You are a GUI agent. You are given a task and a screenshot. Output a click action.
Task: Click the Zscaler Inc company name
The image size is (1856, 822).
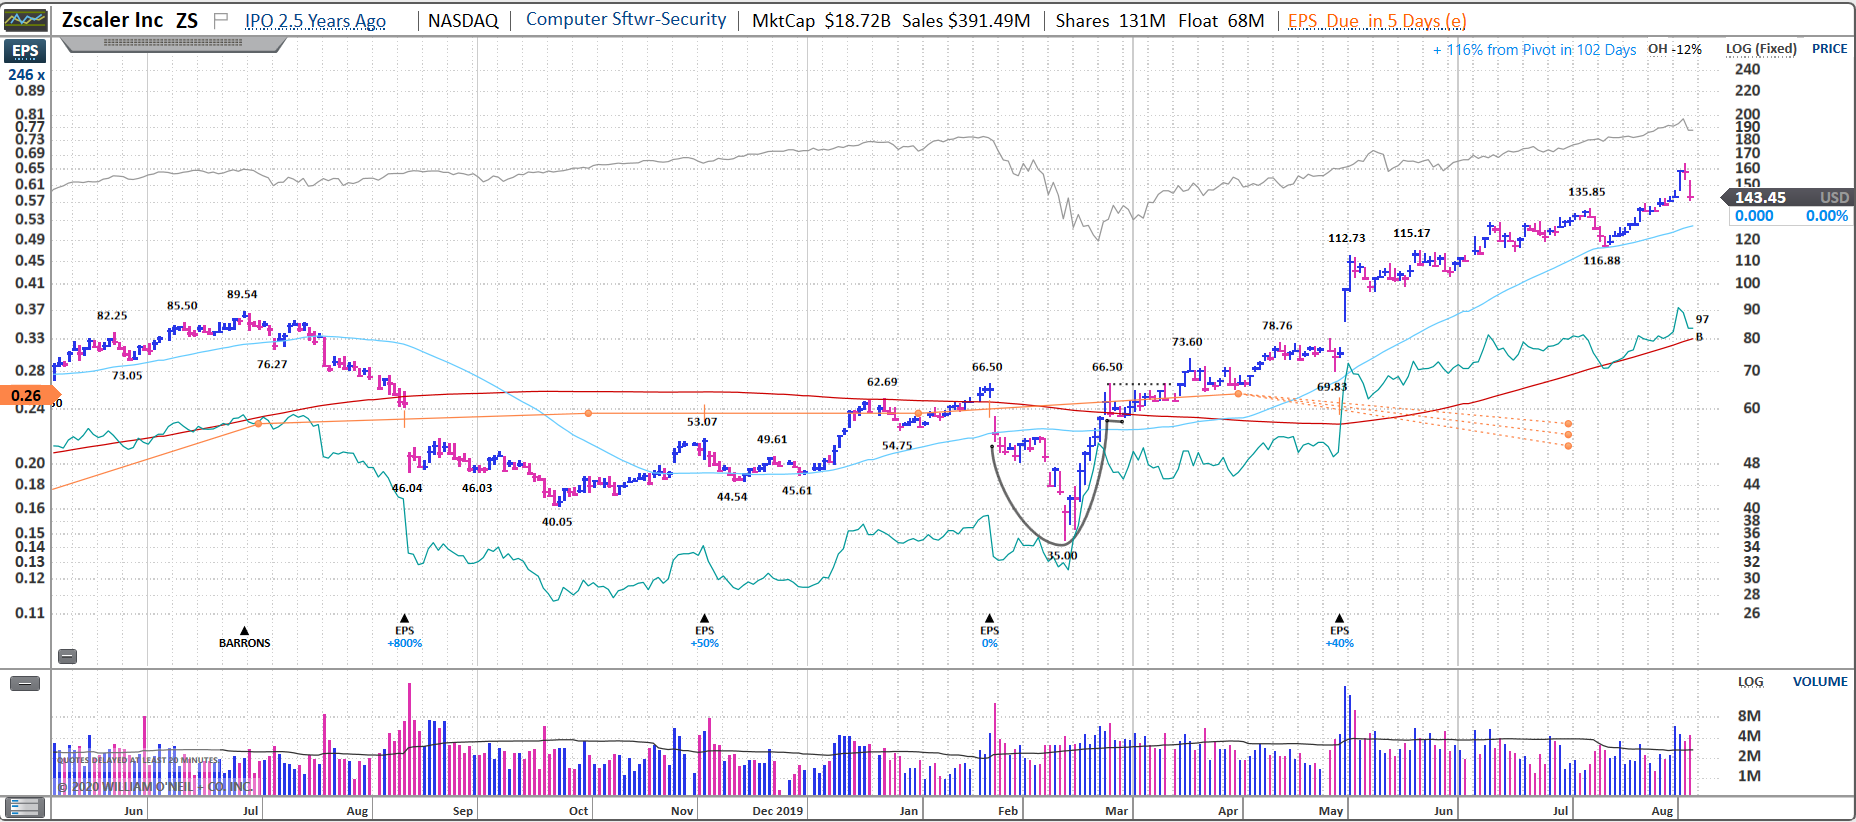(112, 20)
